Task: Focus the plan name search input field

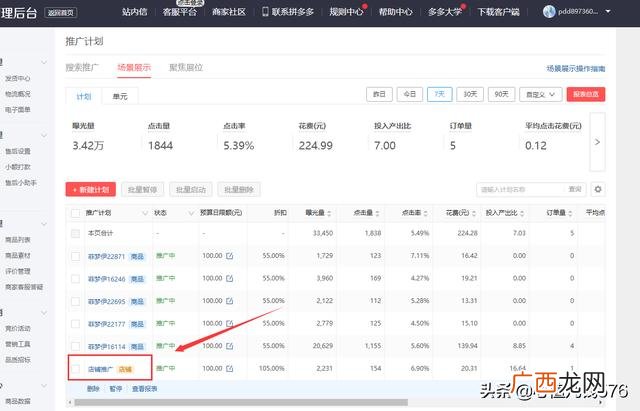Action: point(520,189)
